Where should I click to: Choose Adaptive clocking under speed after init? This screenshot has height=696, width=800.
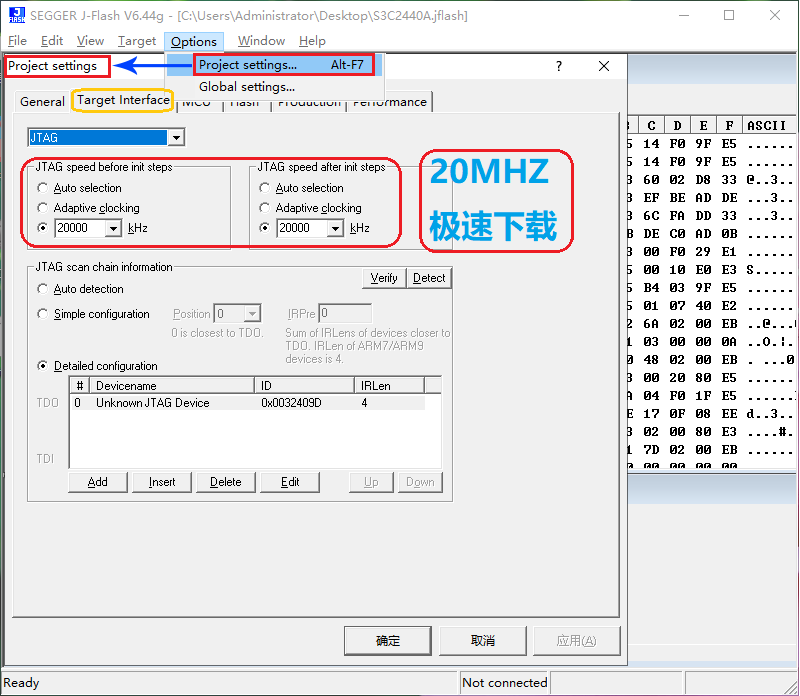[x=264, y=208]
